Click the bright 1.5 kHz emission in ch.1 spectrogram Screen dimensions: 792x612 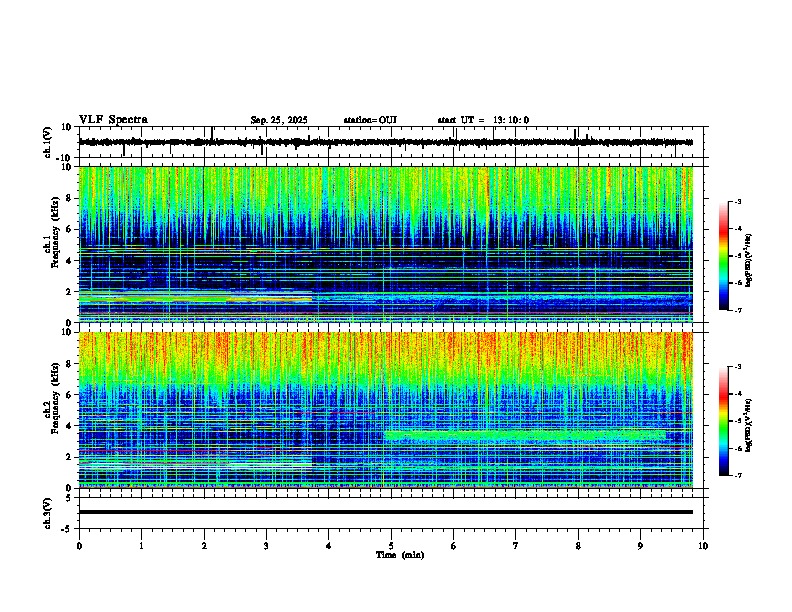196,299
